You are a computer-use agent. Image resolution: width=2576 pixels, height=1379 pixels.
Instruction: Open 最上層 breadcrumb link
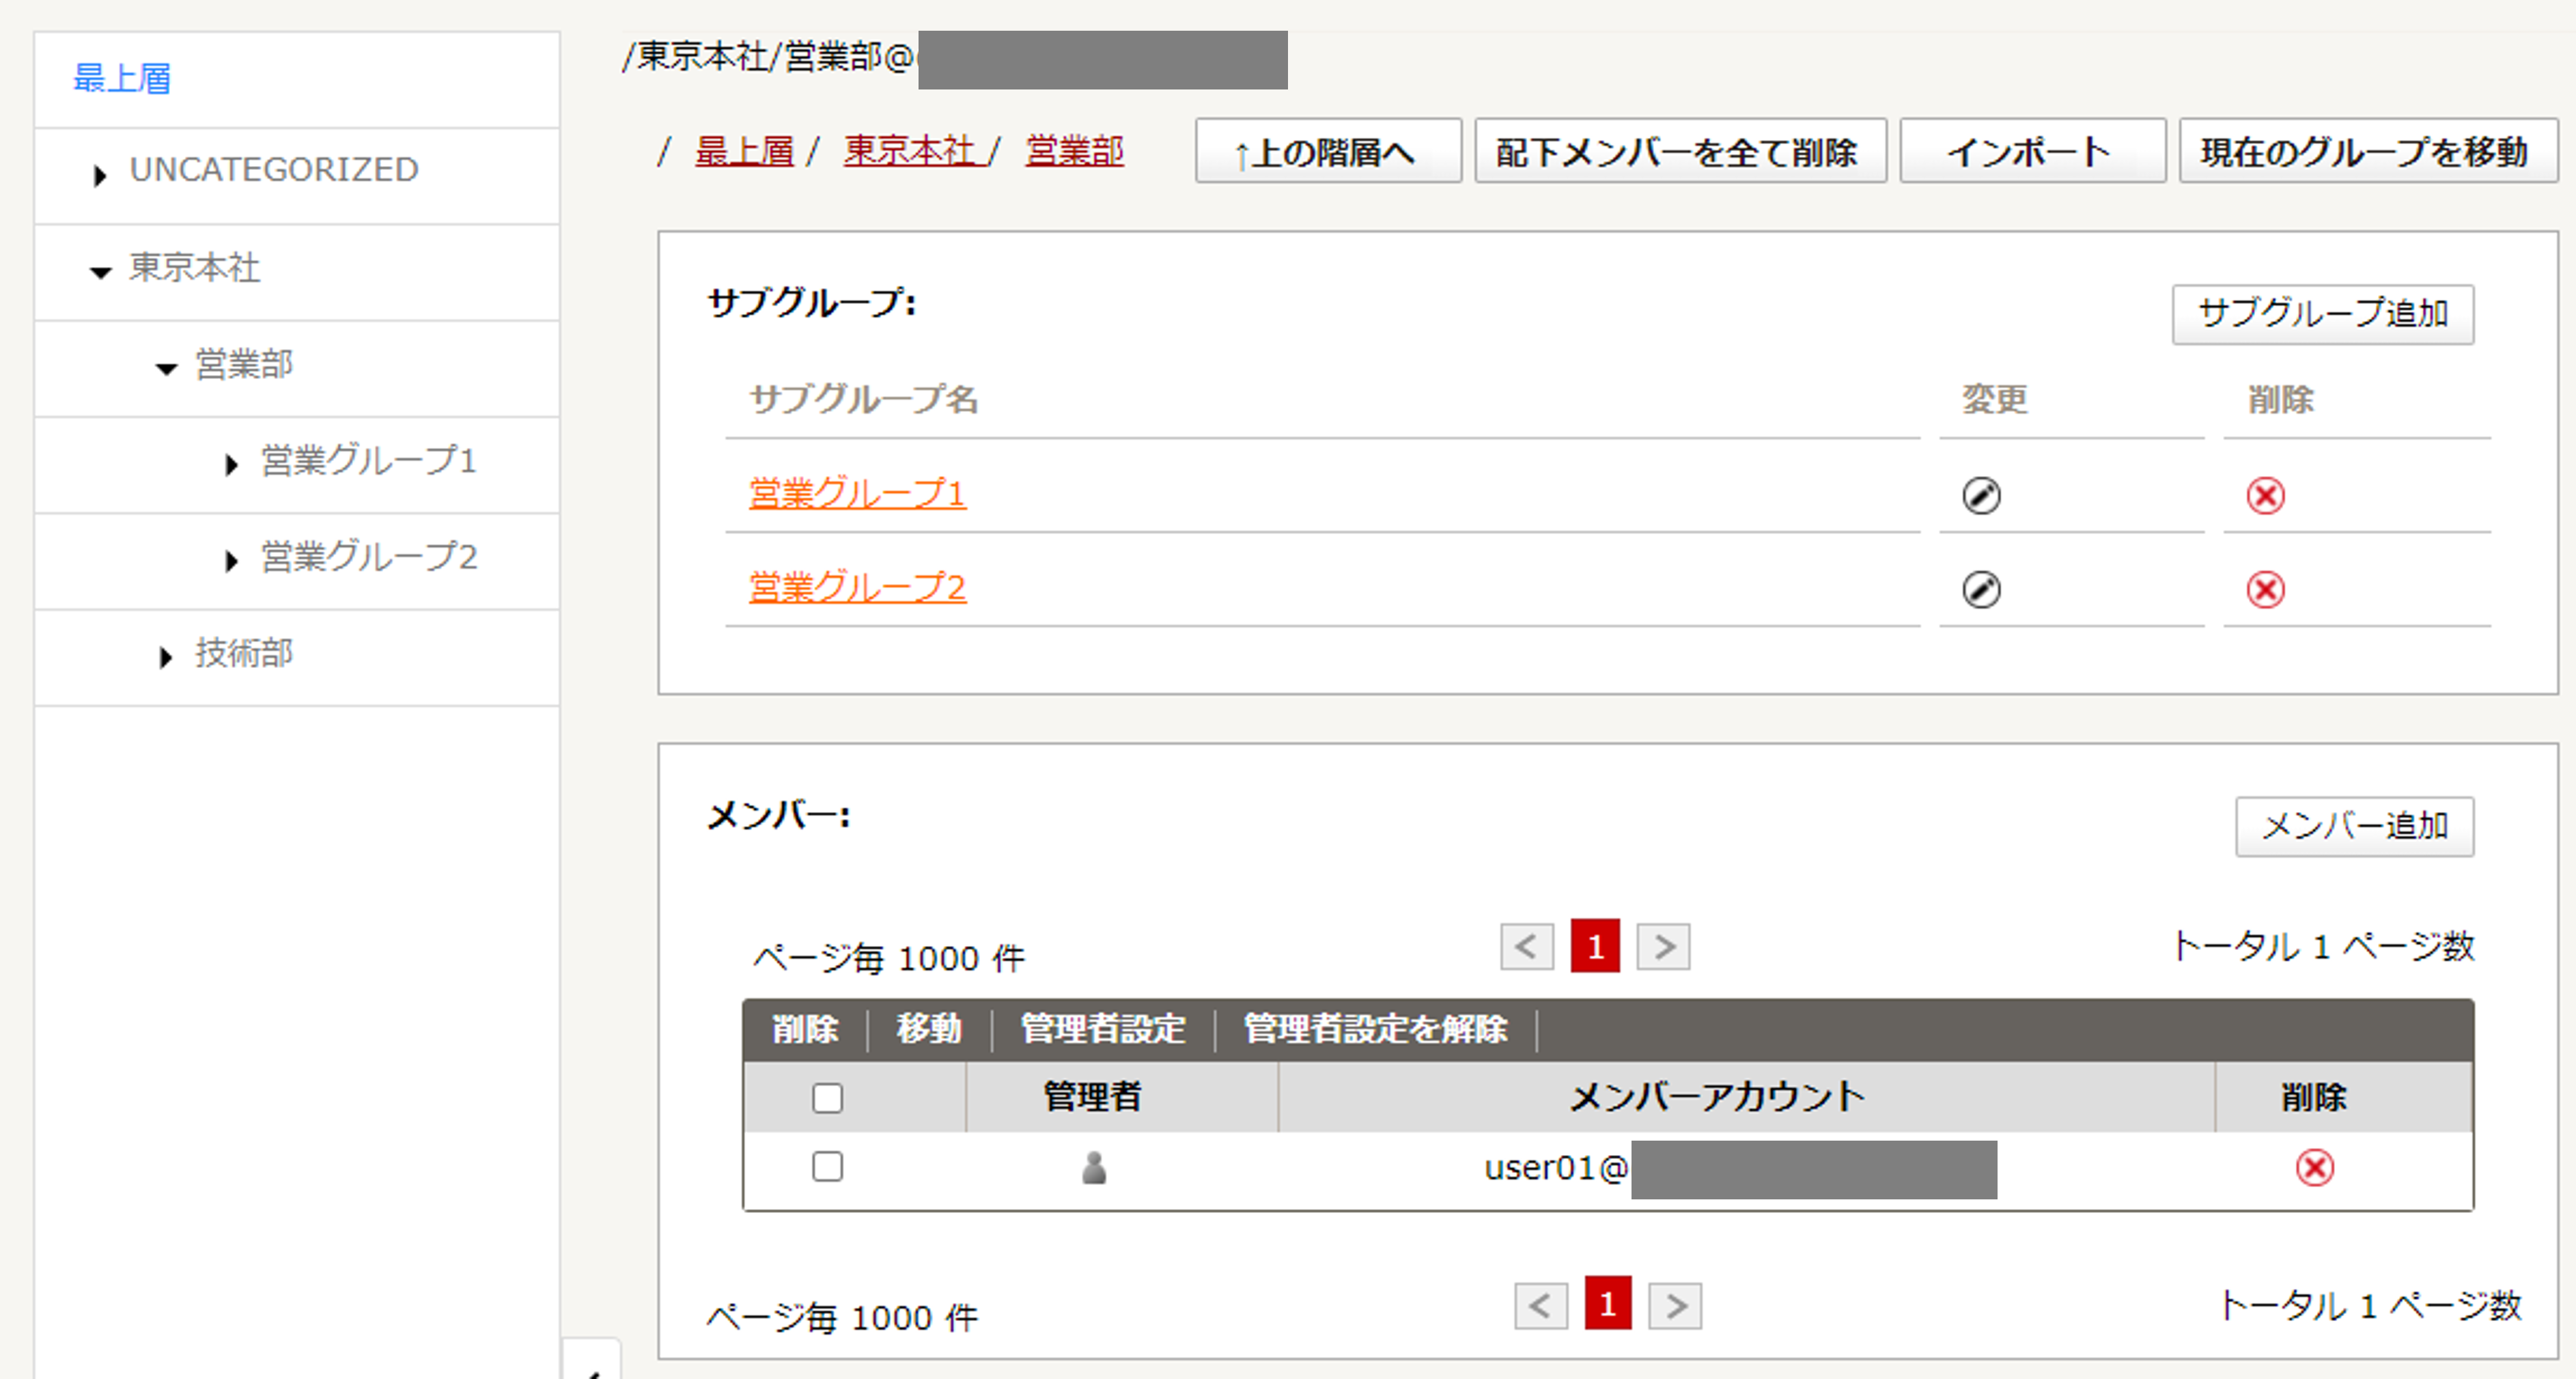point(744,151)
